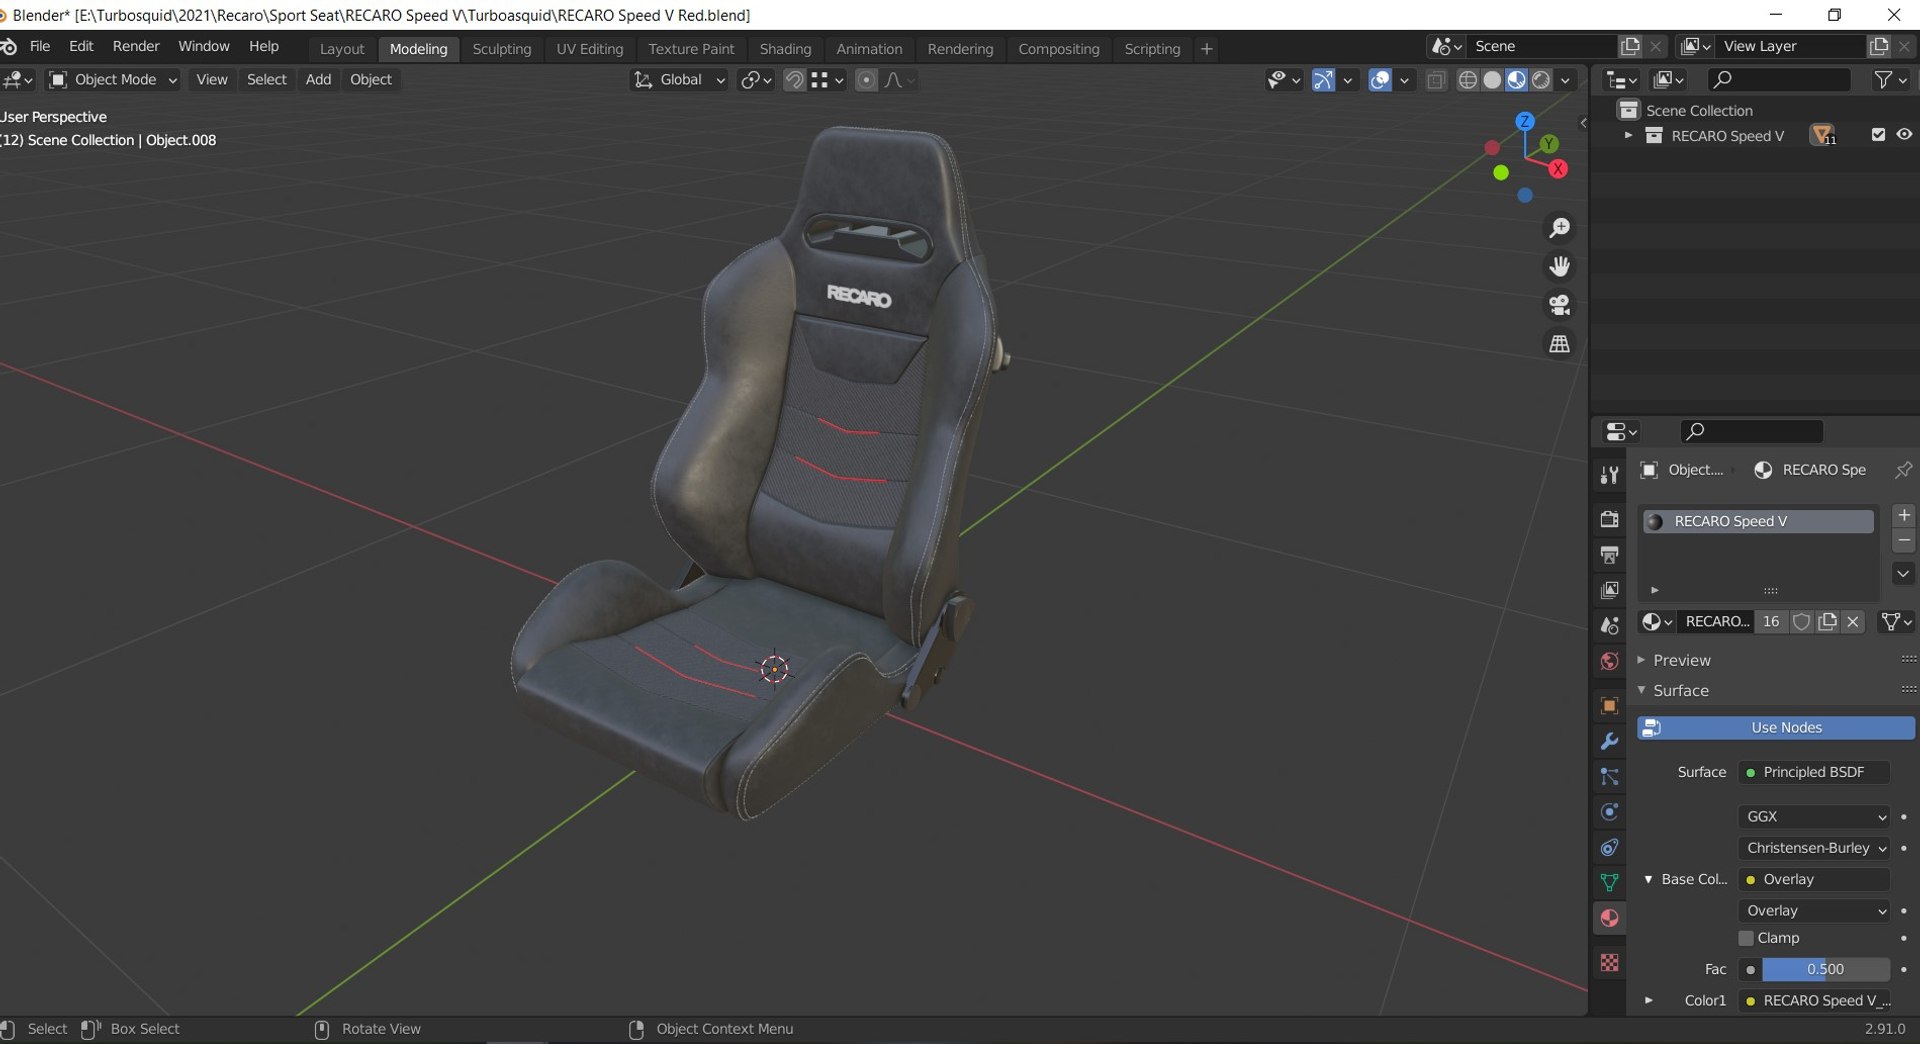Expand the Color1 row
This screenshot has height=1044, width=1920.
point(1648,1000)
